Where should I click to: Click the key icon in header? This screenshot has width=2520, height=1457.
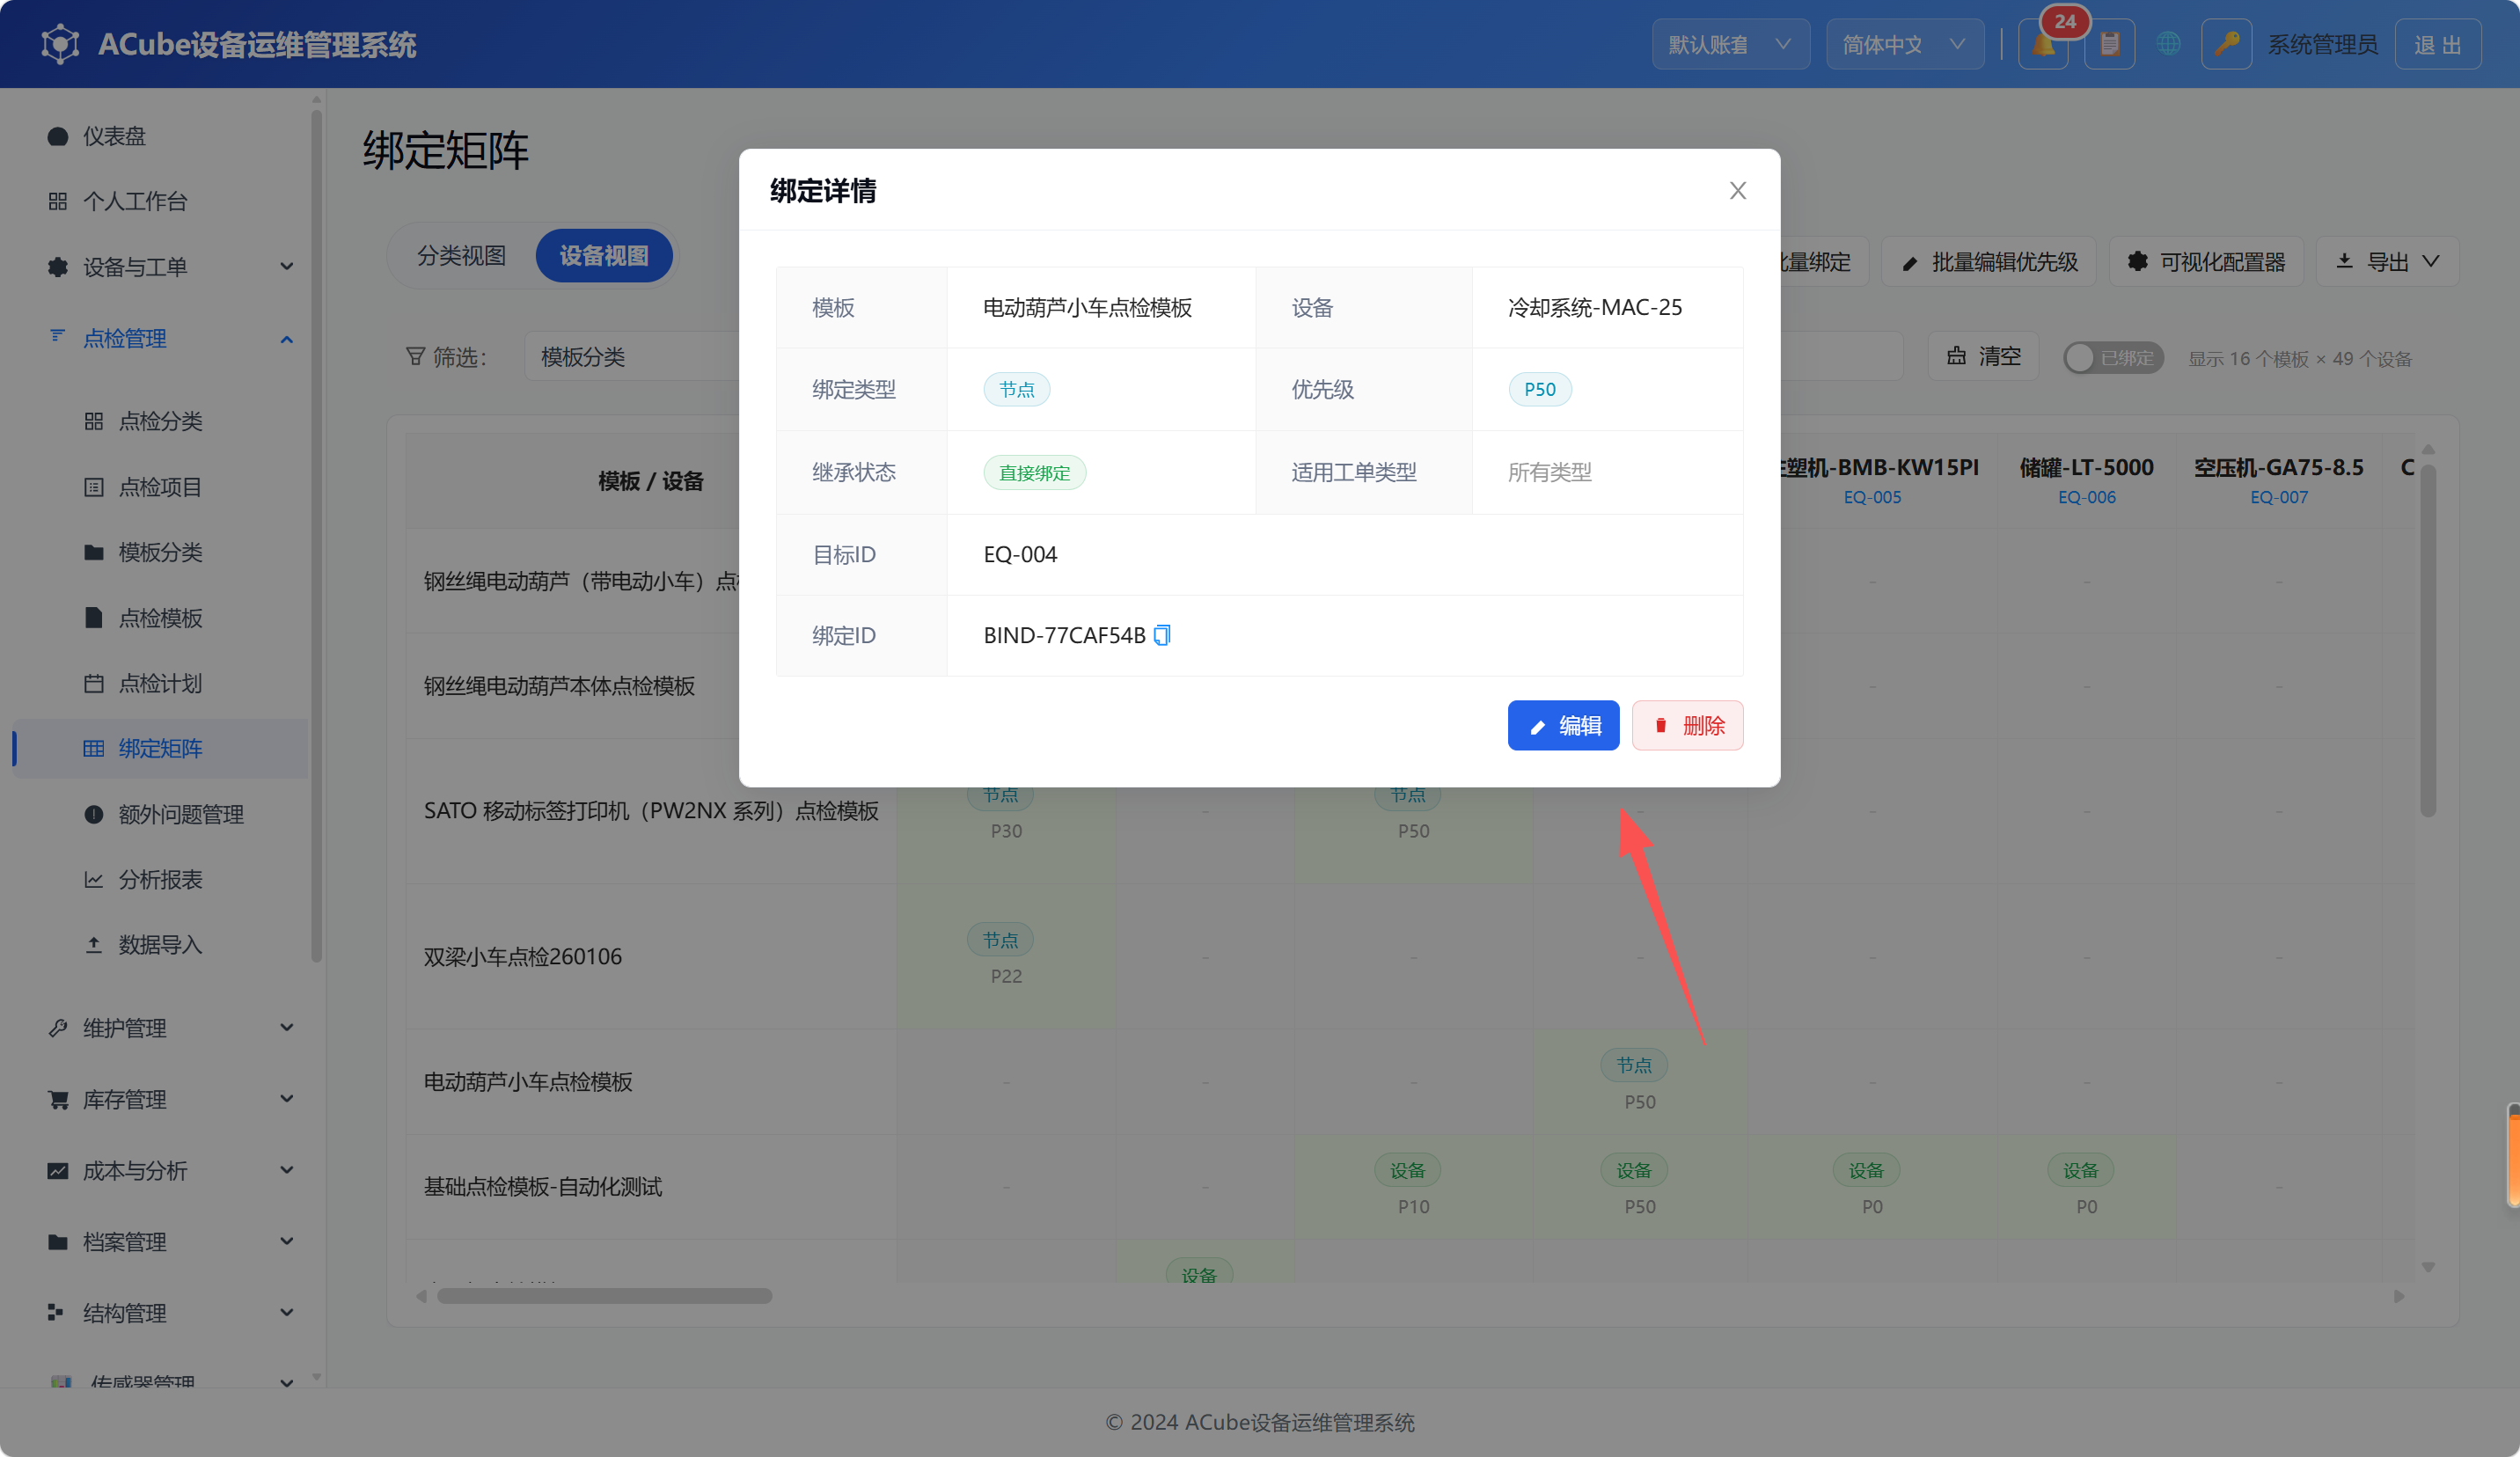[2226, 44]
